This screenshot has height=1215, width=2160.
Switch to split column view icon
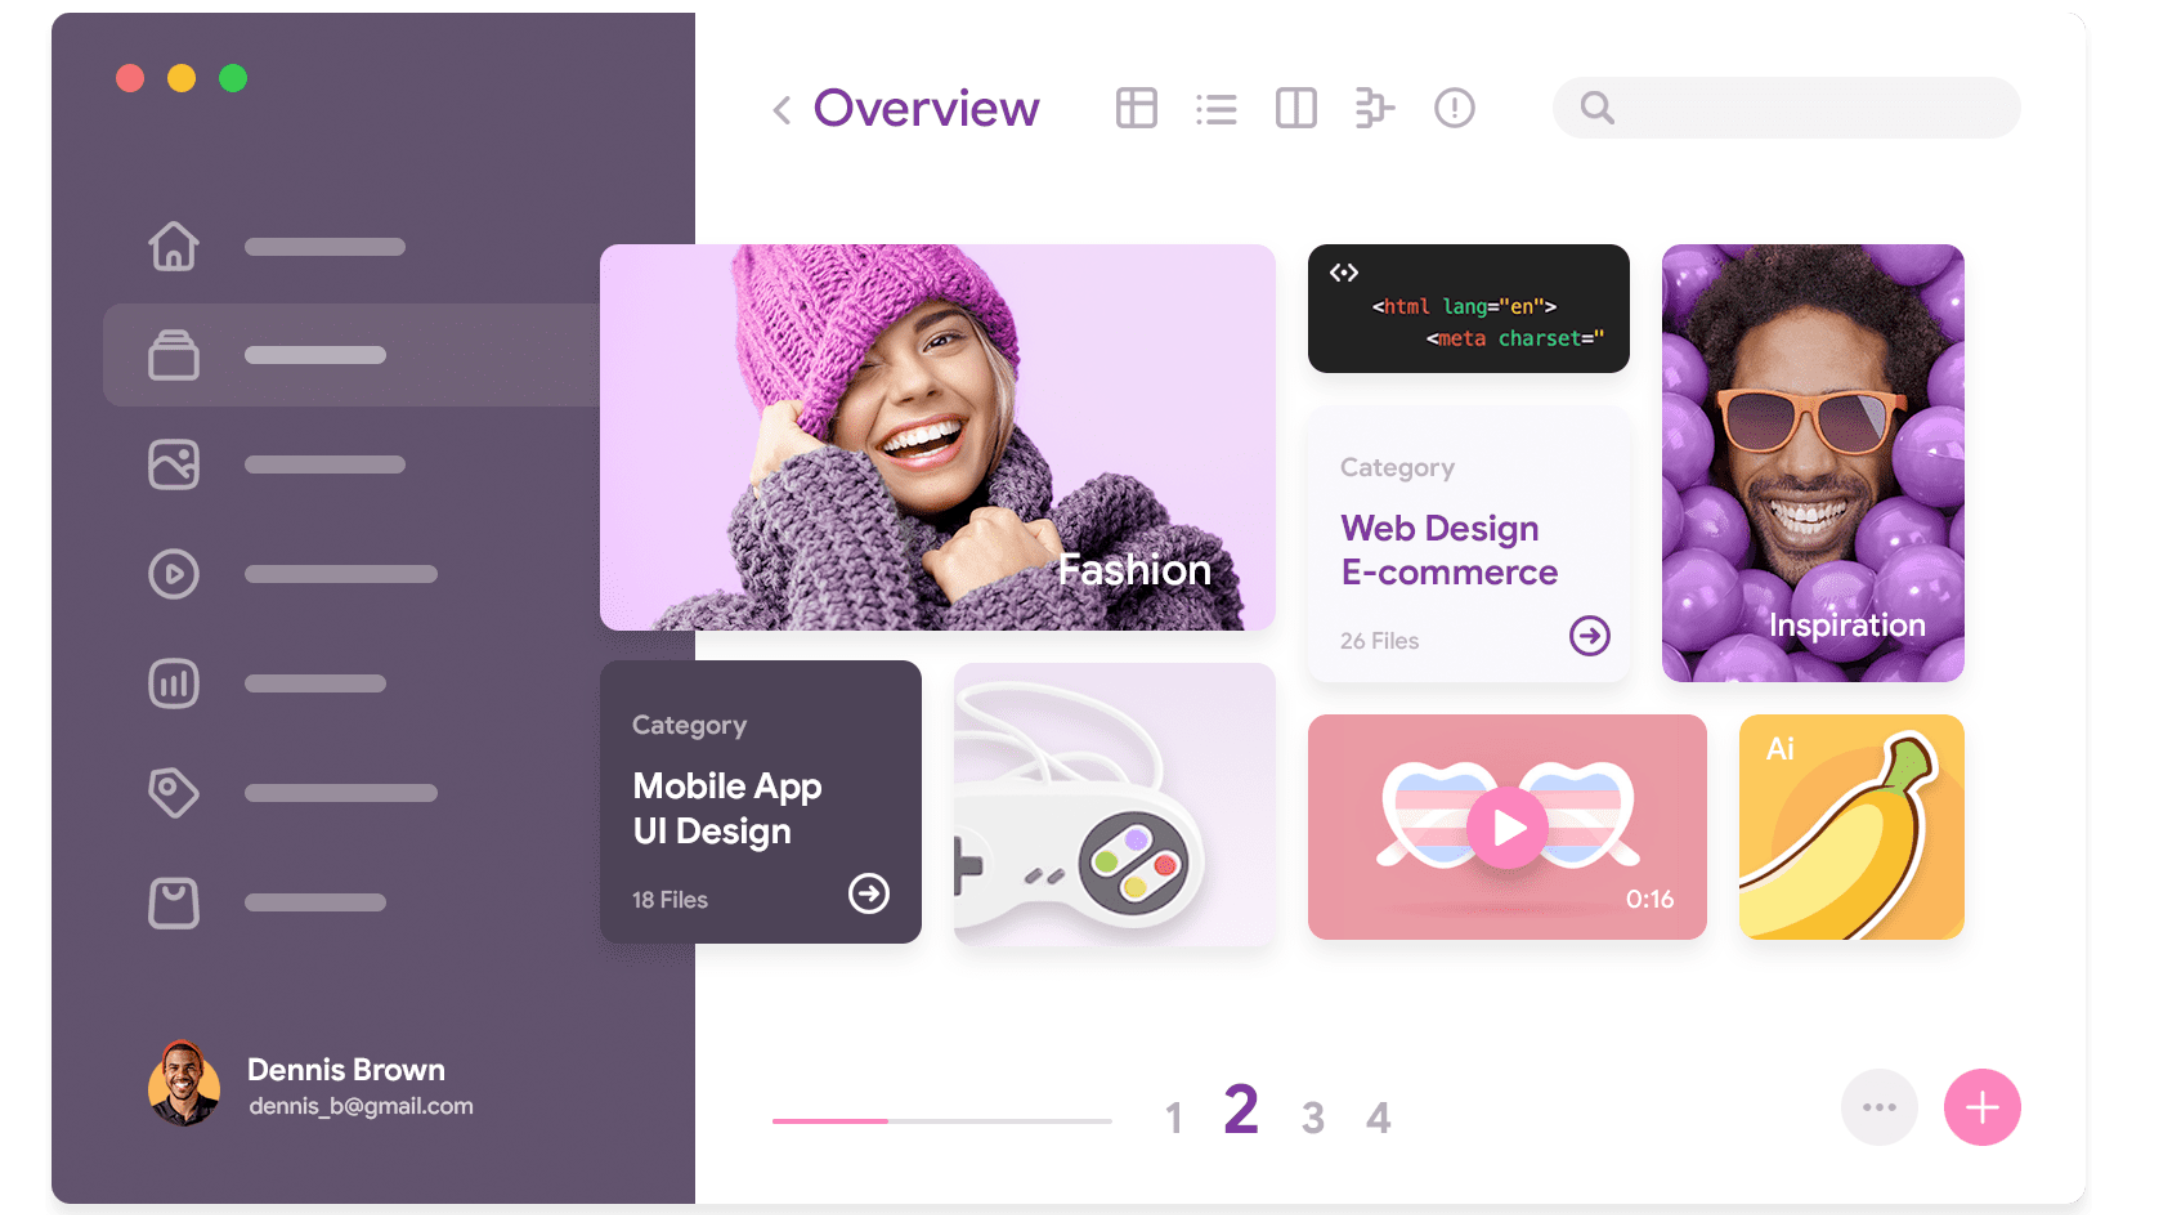(x=1296, y=108)
